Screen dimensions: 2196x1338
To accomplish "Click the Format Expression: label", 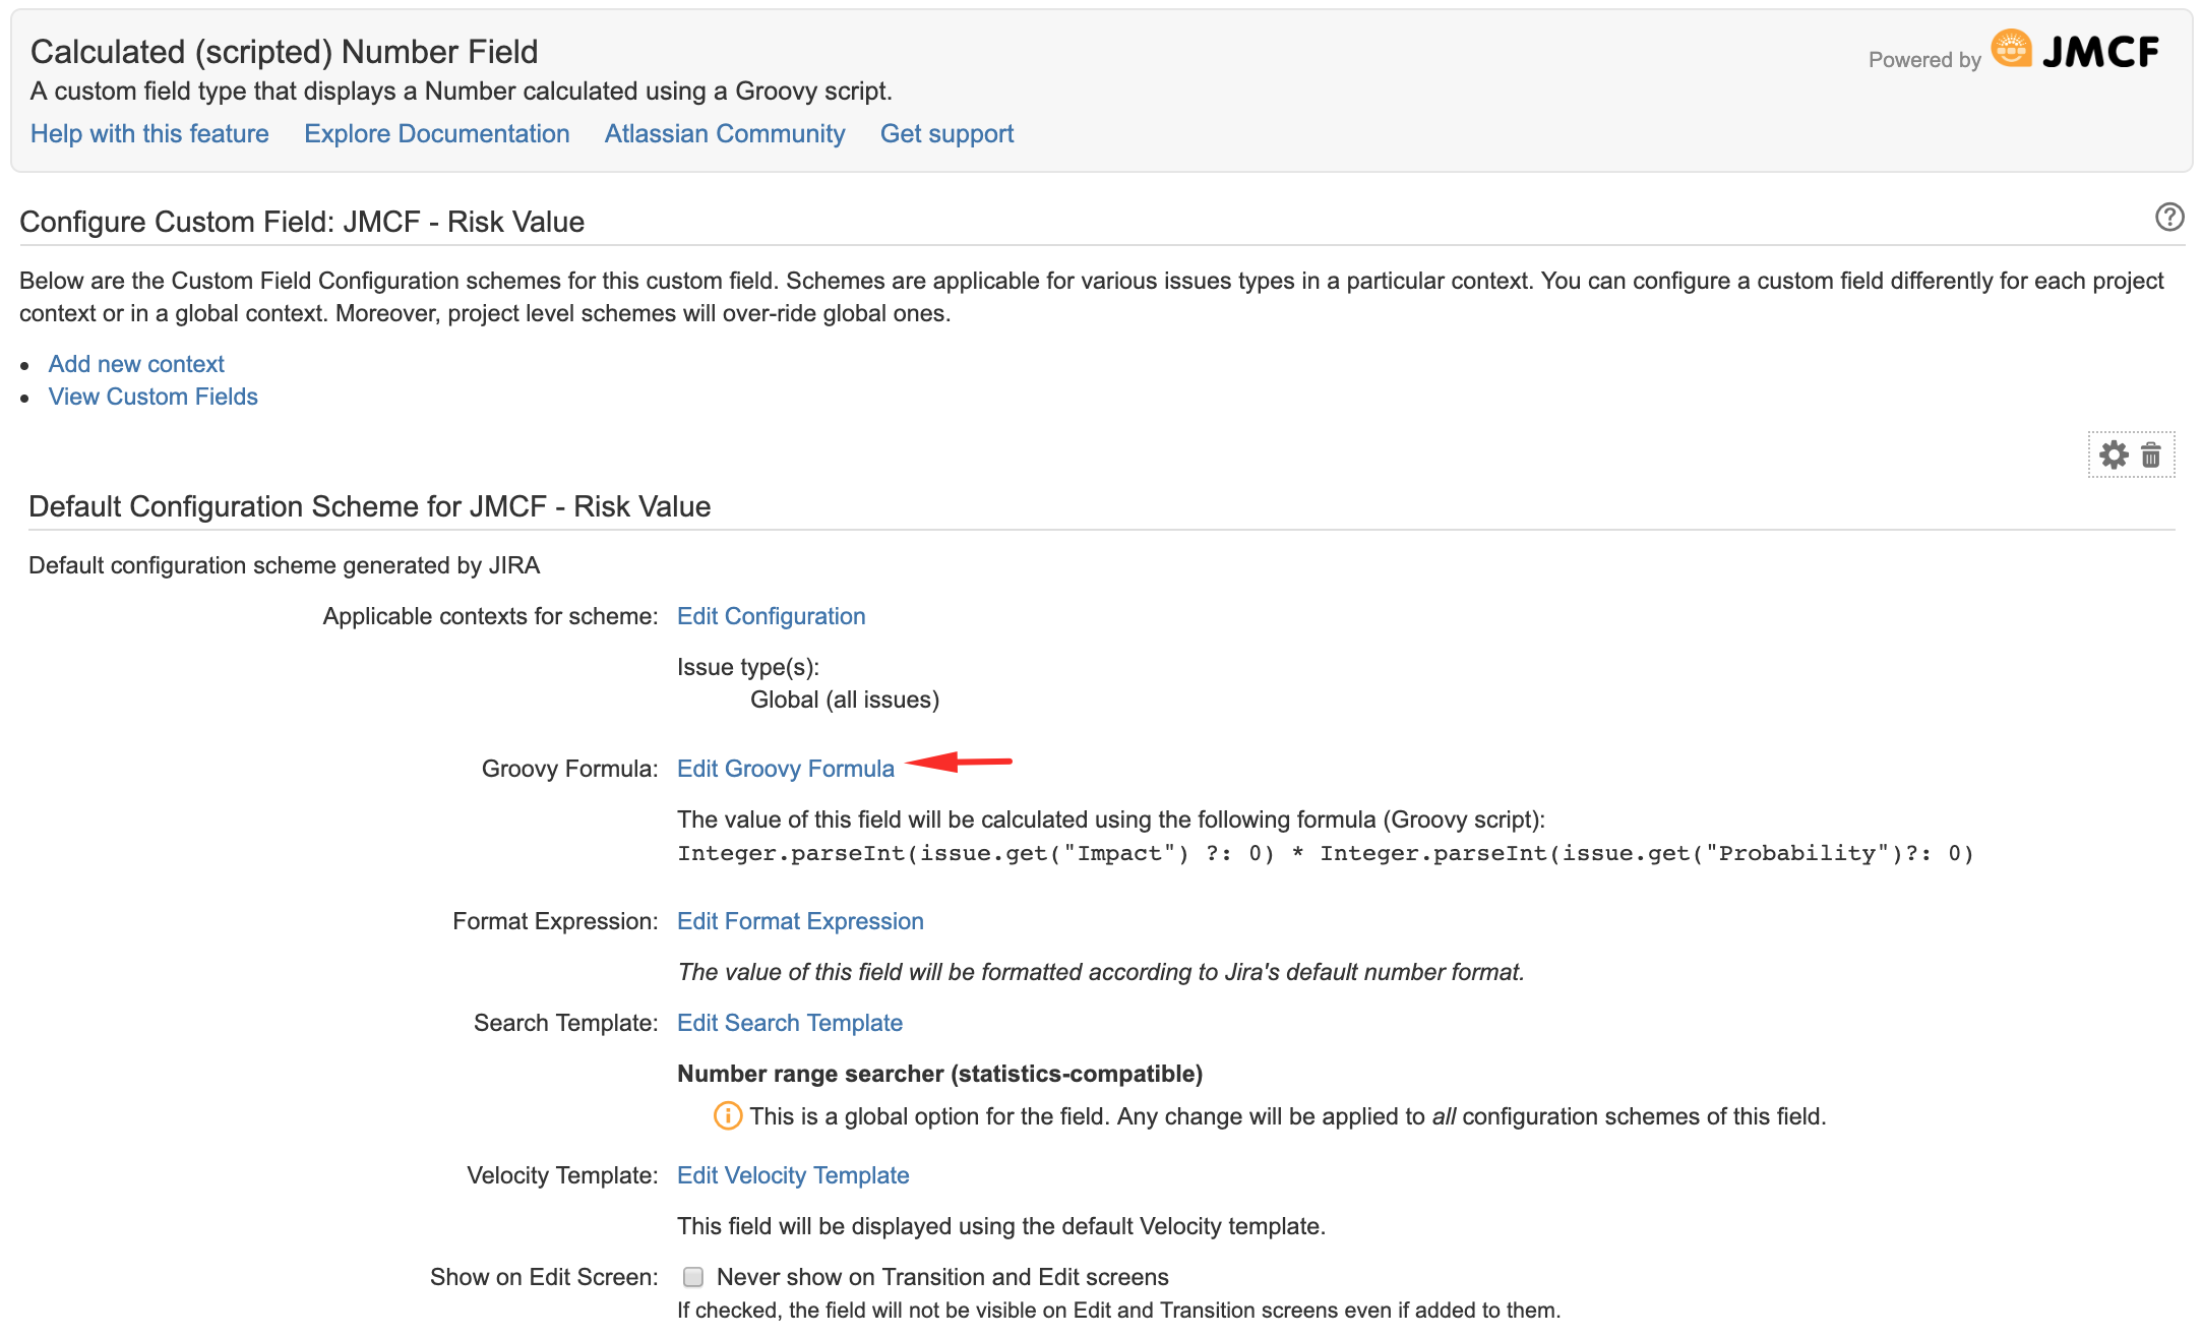I will tap(555, 921).
